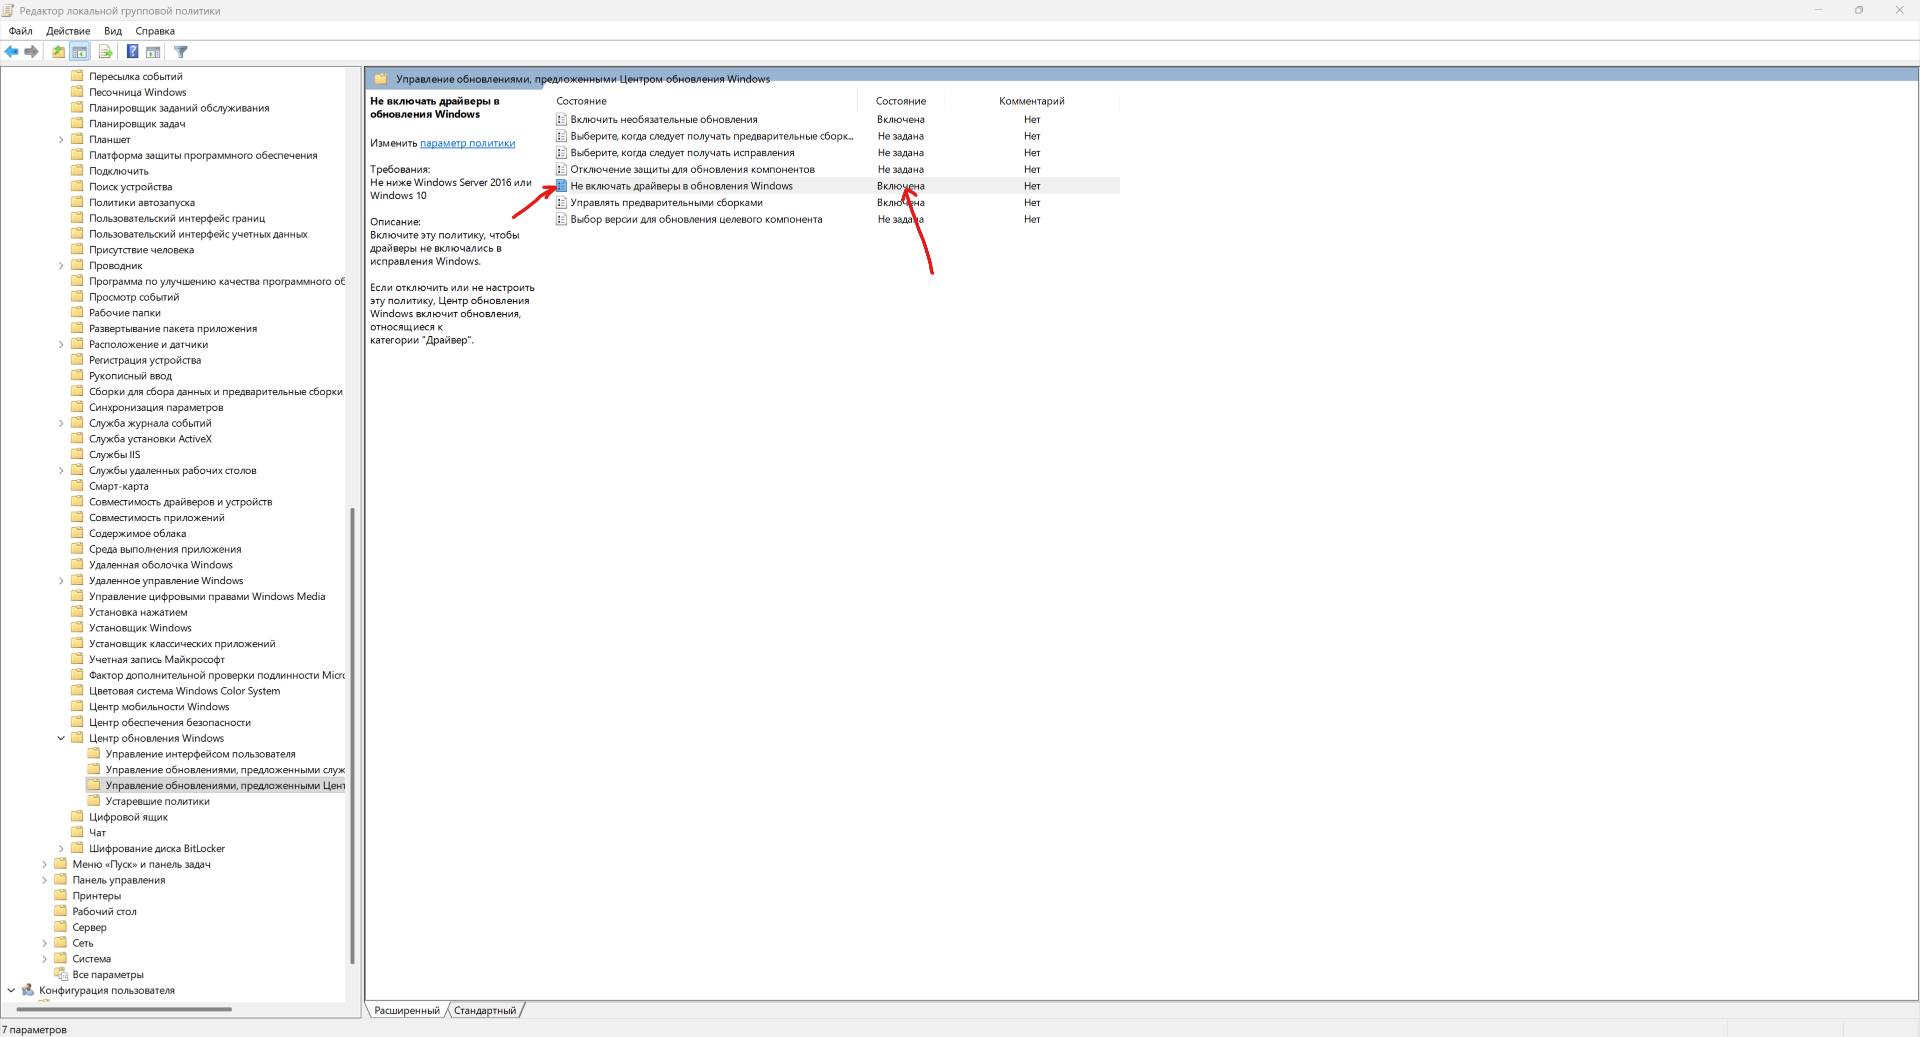Select the Устаревшие политики folder
Viewport: 1920px width, 1037px height.
[x=157, y=802]
